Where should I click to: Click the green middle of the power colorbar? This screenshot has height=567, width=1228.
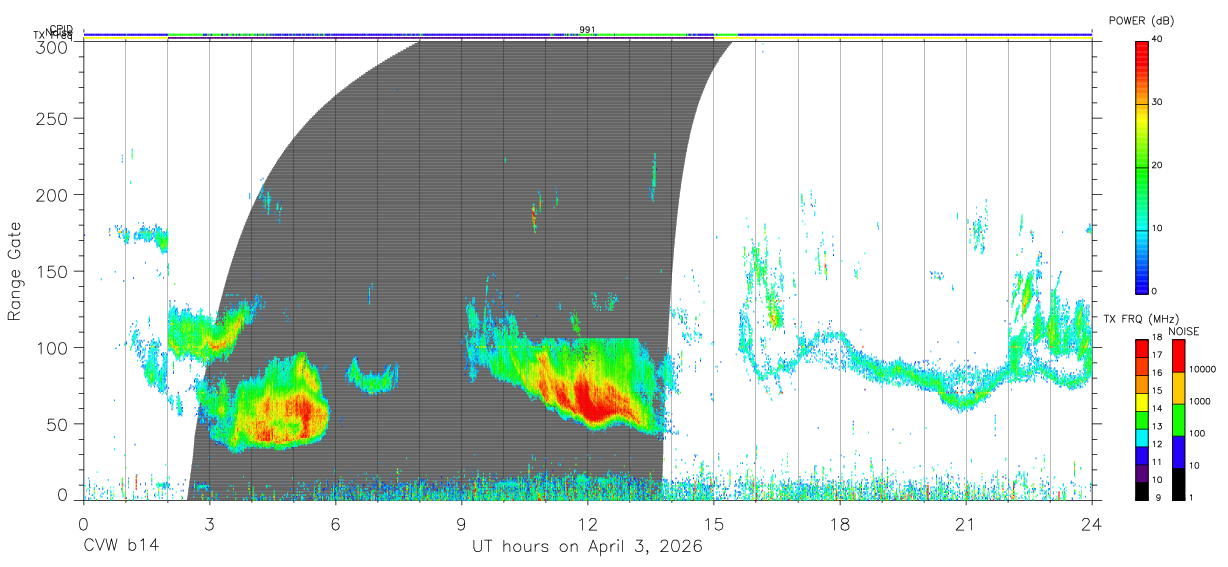tap(1142, 166)
